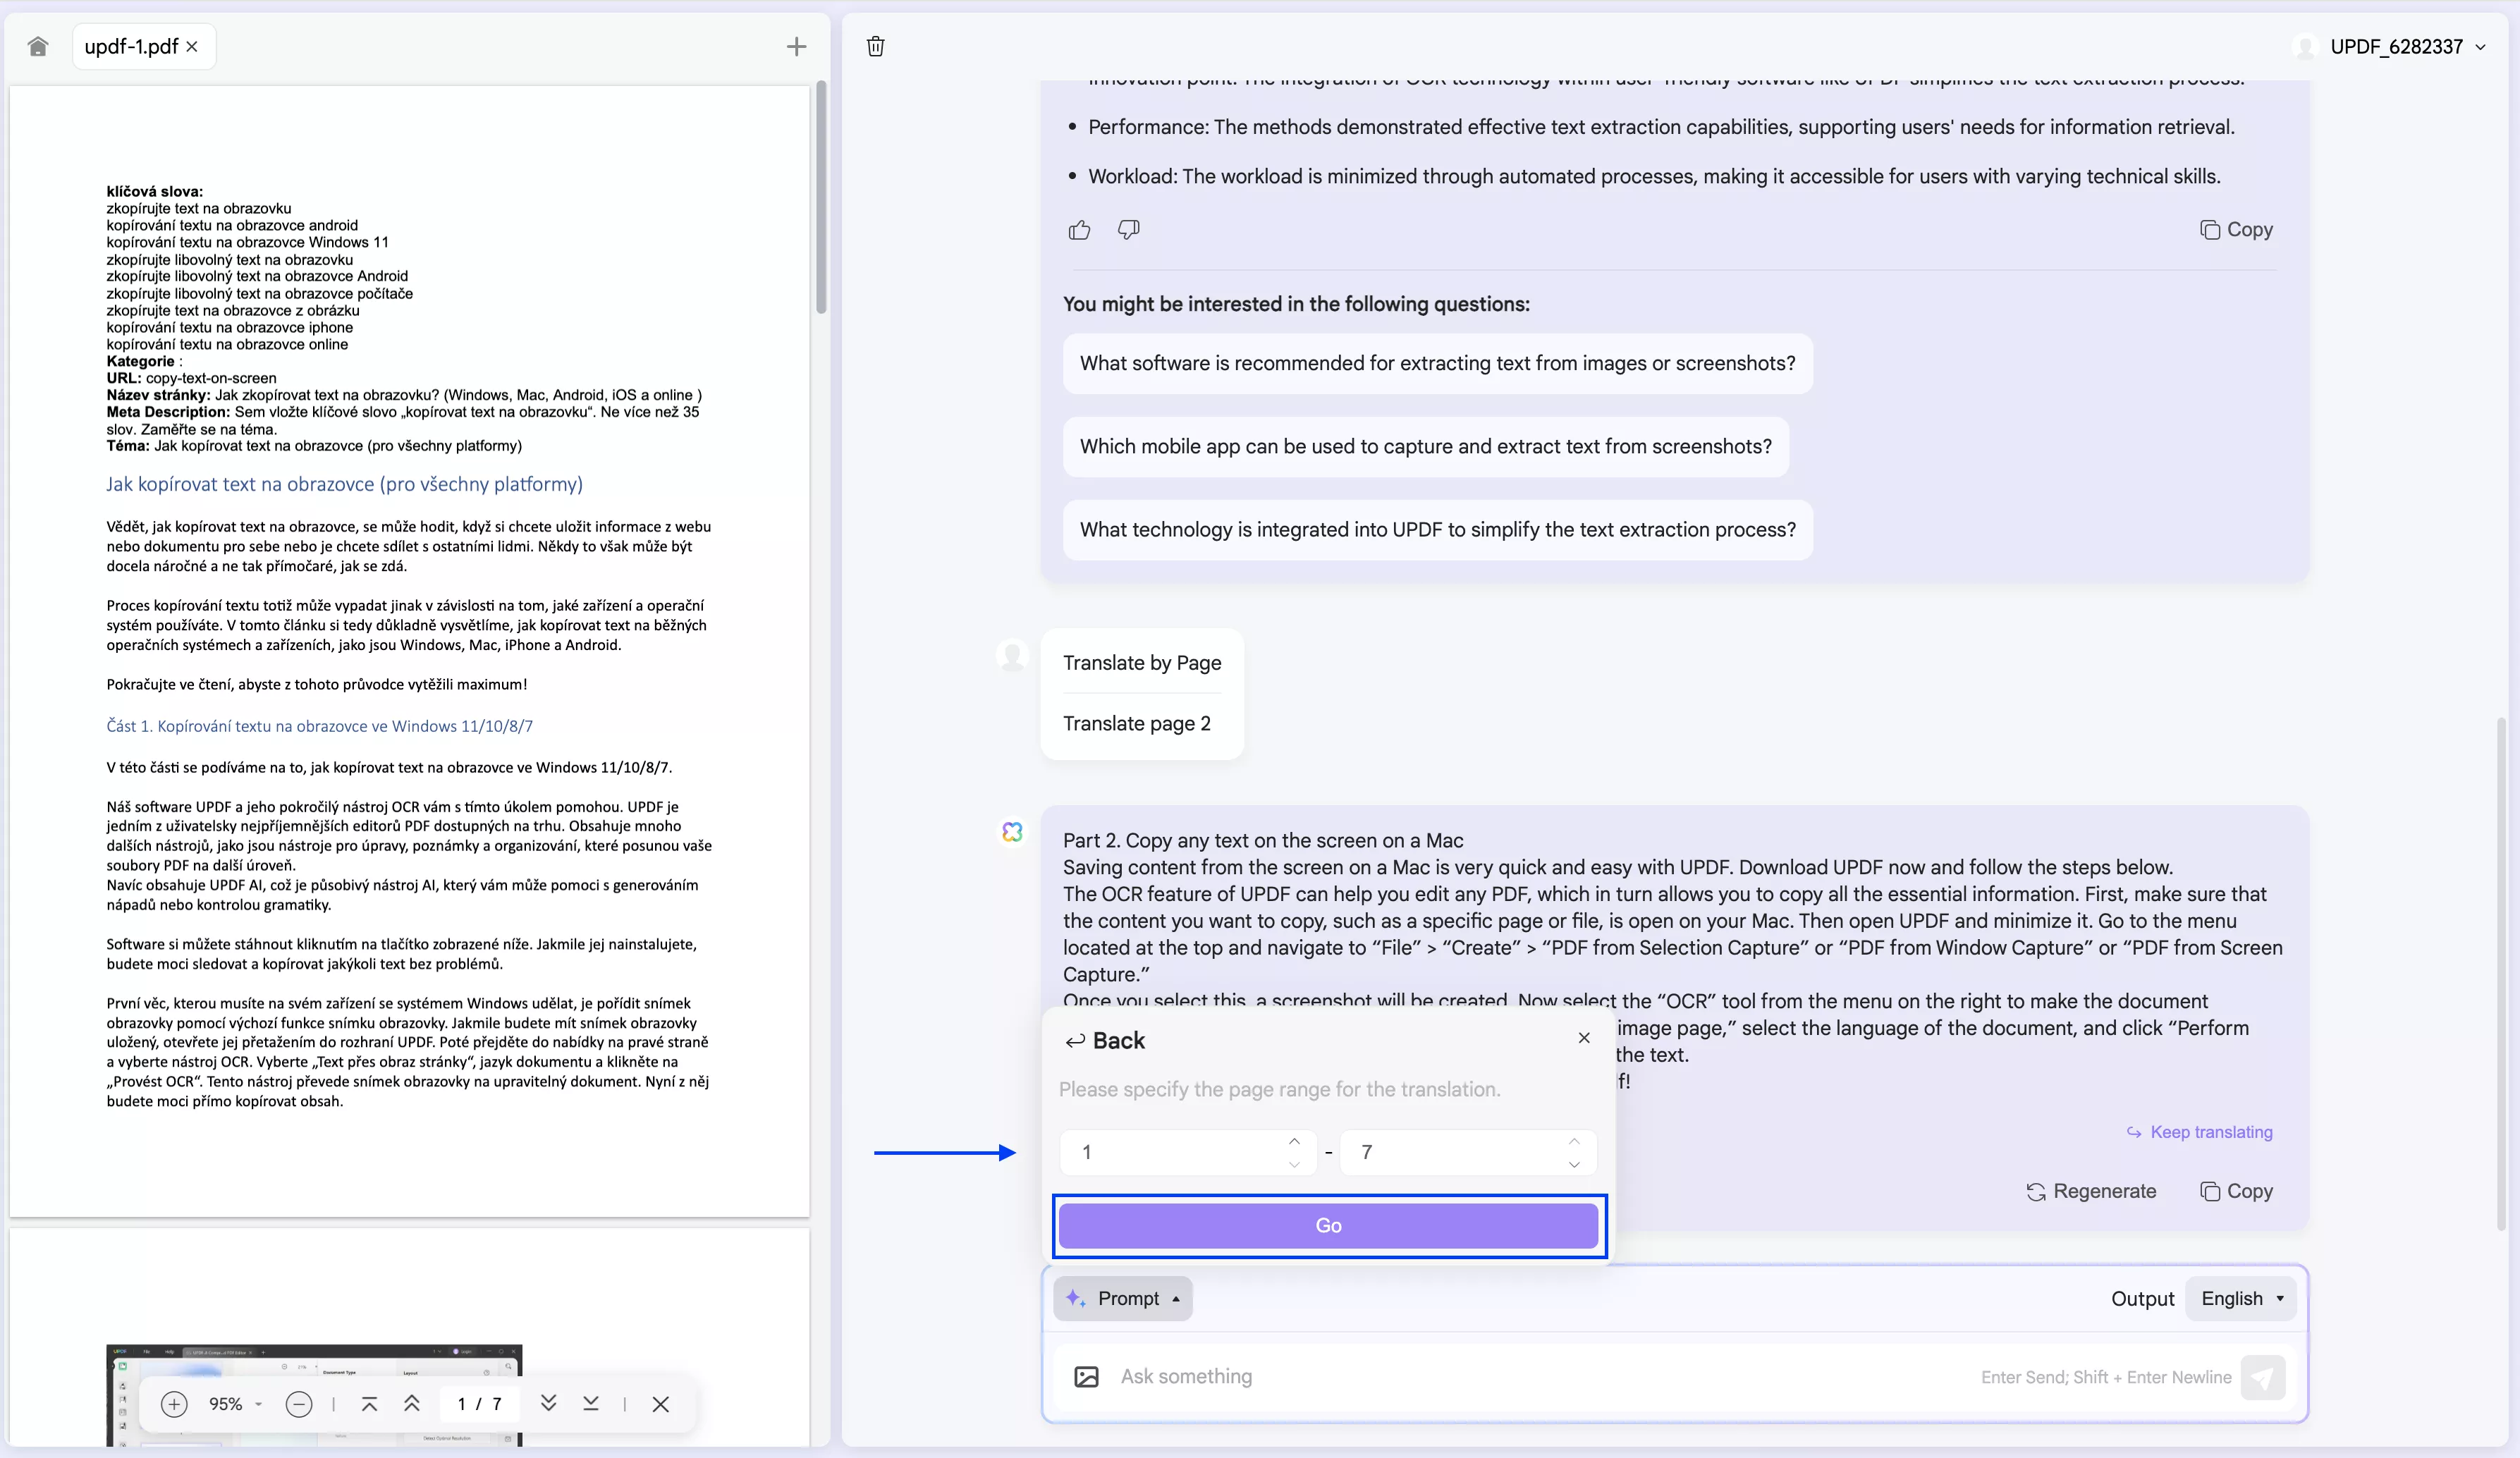This screenshot has height=1458, width=2520.
Task: Give the AI answer a thumbs up
Action: point(1080,229)
